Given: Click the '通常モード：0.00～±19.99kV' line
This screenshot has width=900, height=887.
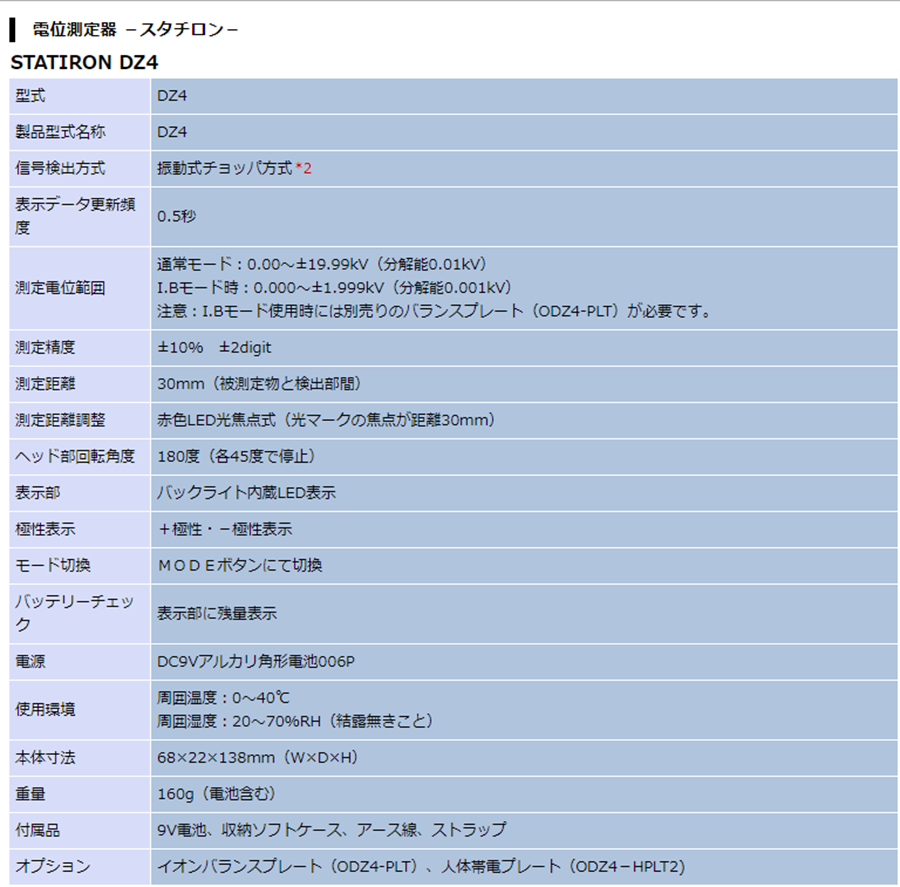Looking at the screenshot, I should coord(323,264).
